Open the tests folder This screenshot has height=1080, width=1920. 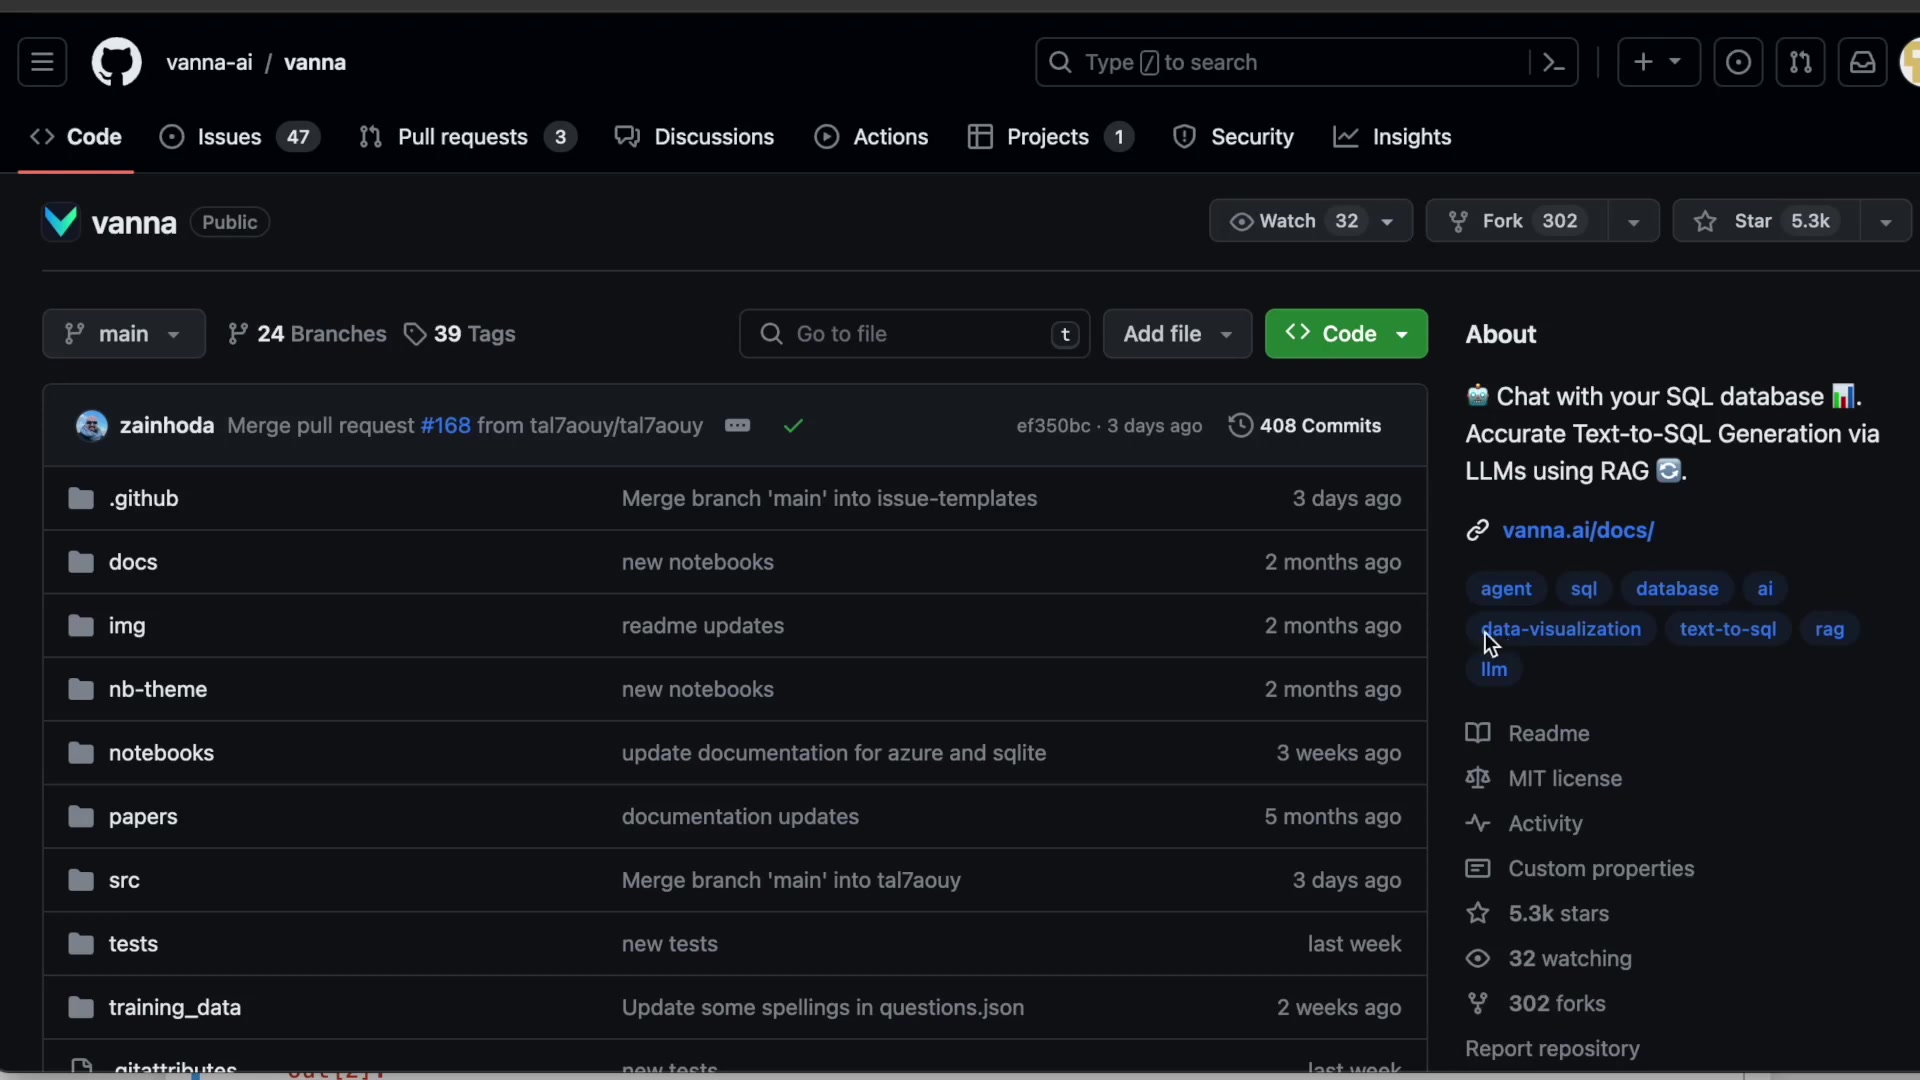click(x=133, y=944)
